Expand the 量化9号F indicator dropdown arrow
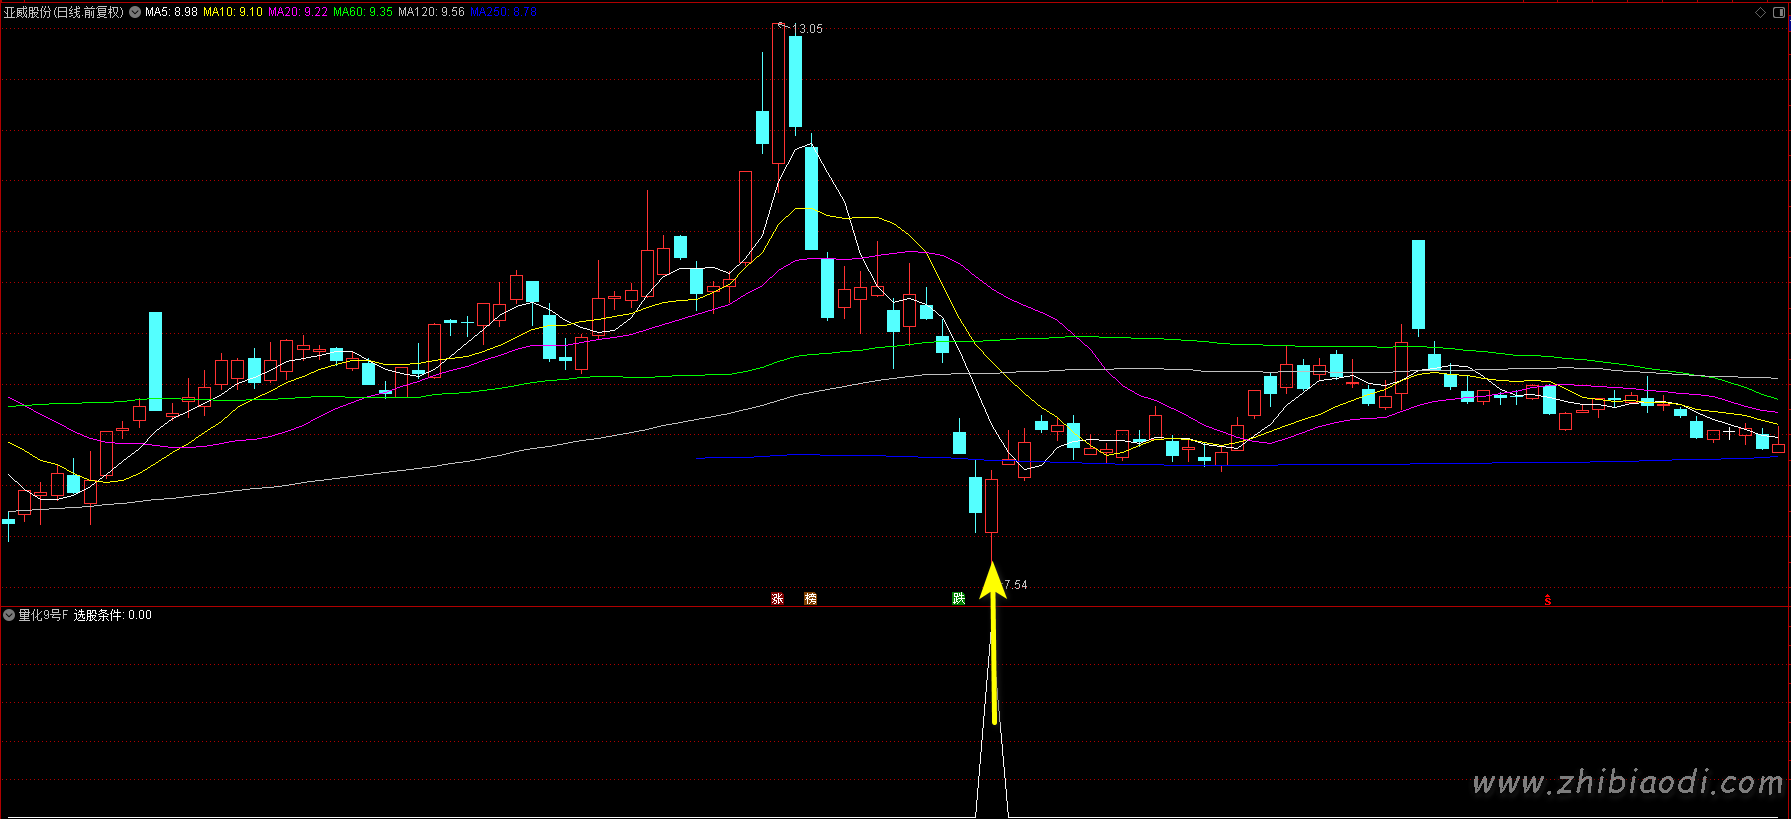 click(x=9, y=615)
